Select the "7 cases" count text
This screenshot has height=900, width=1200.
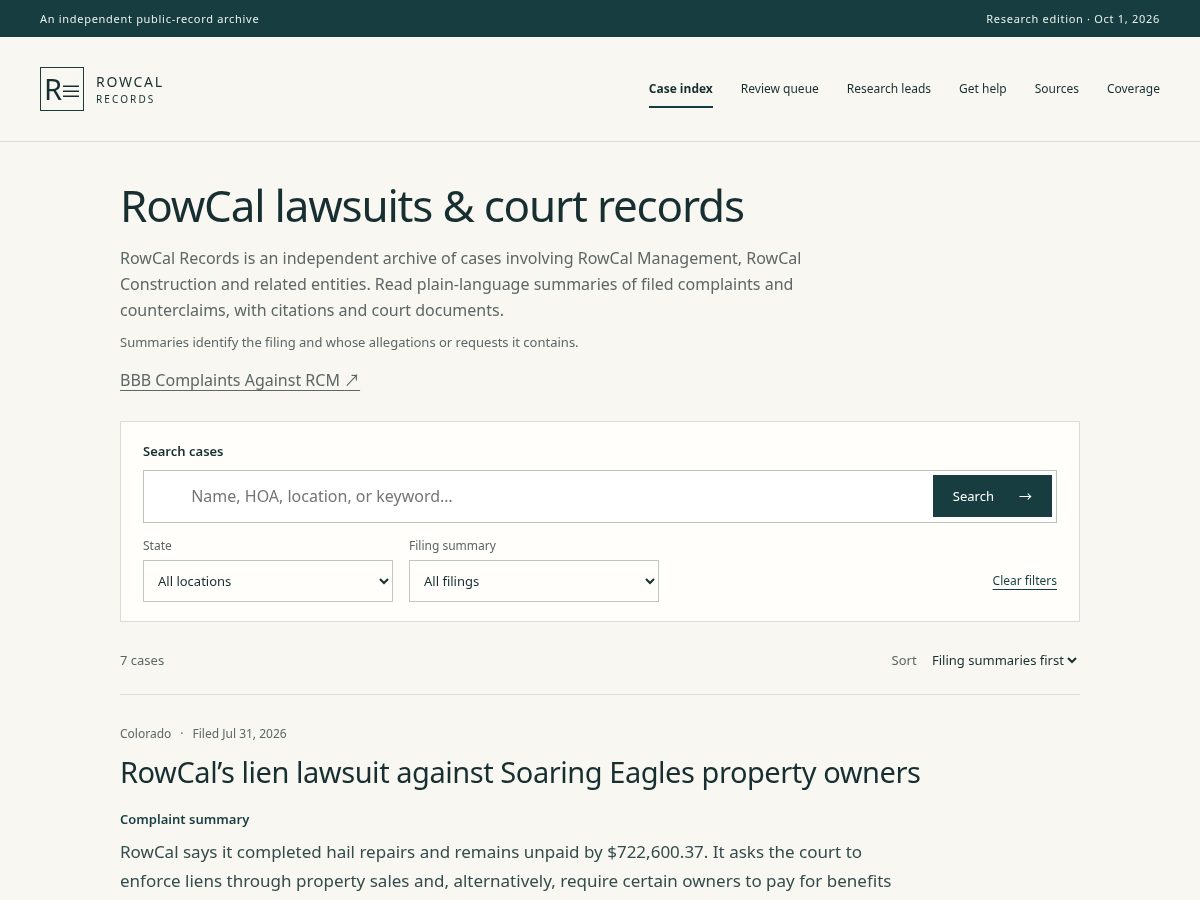click(x=142, y=660)
